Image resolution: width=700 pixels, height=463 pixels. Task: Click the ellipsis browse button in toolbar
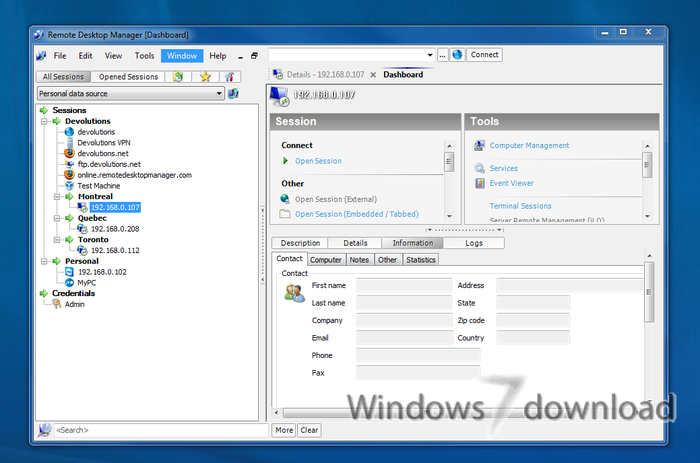pyautogui.click(x=442, y=55)
